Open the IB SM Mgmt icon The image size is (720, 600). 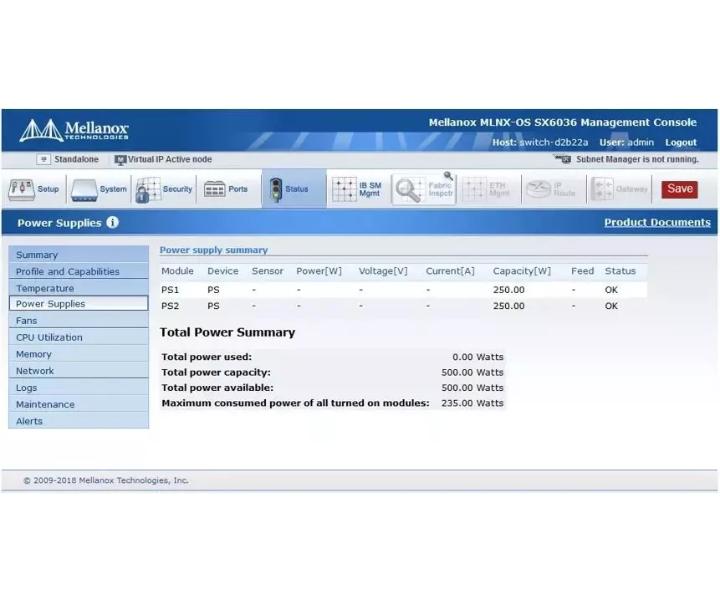(x=344, y=189)
